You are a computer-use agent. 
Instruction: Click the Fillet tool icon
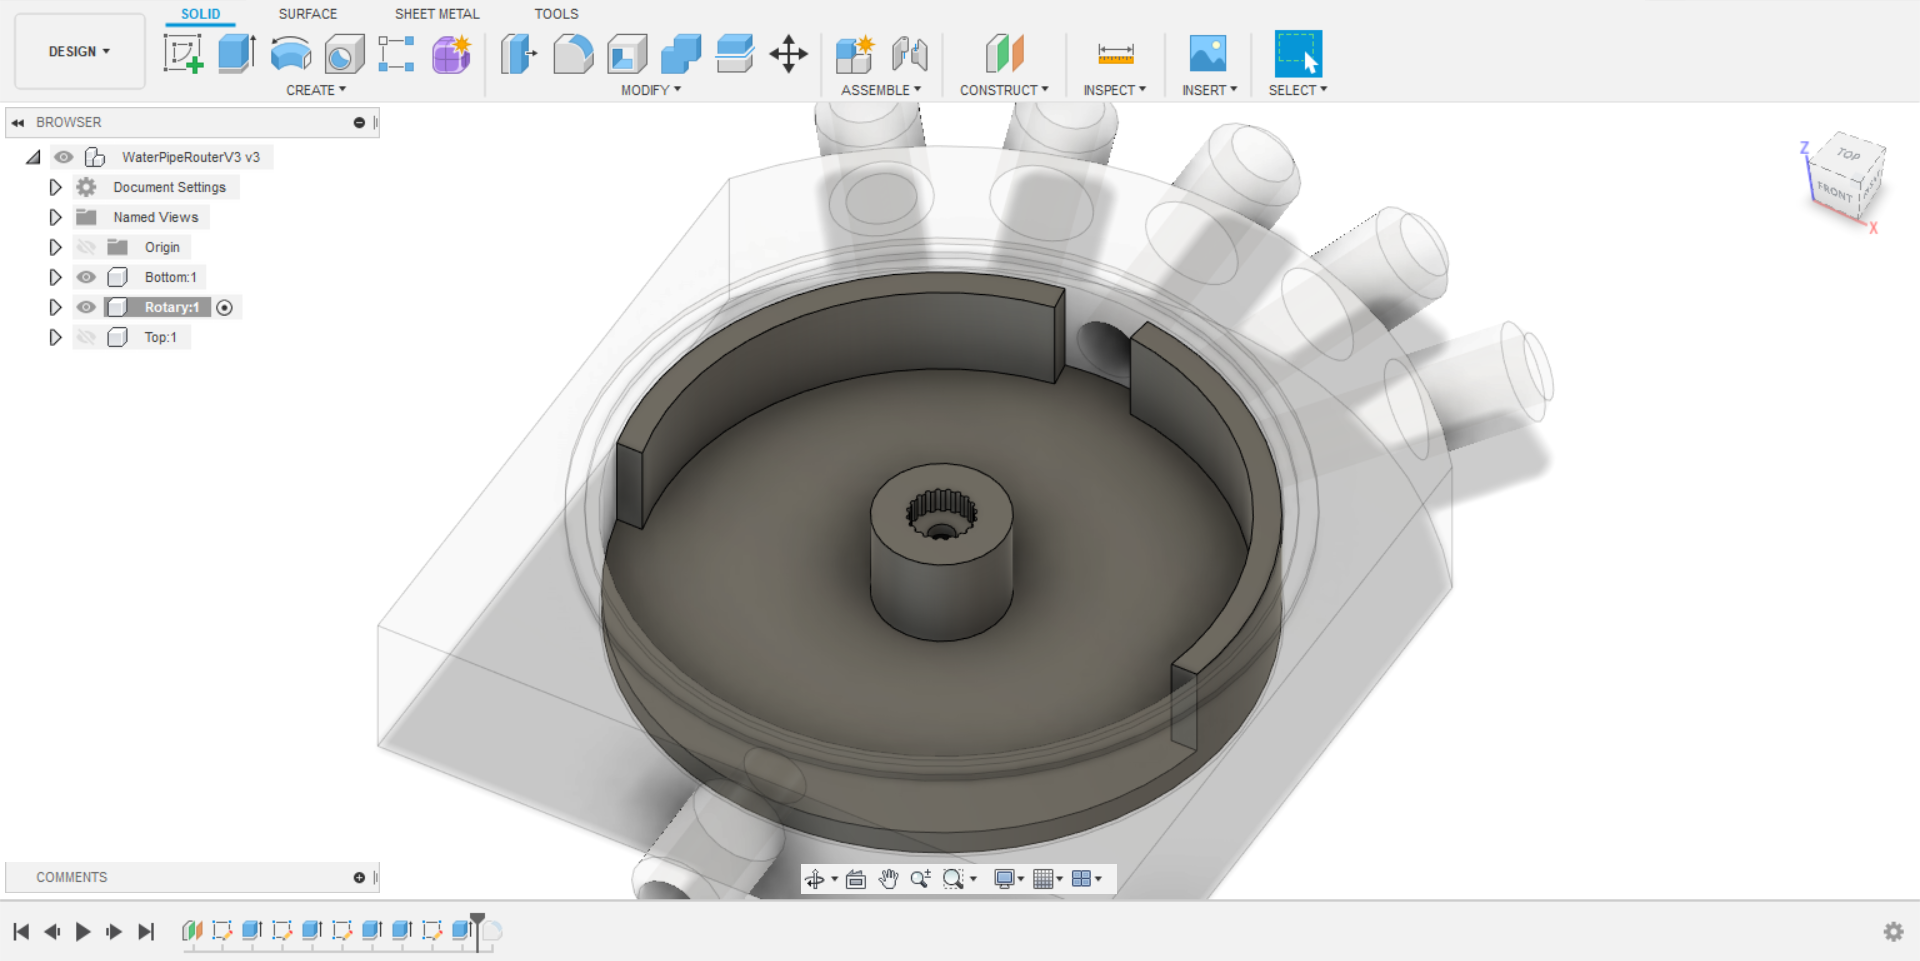coord(573,54)
